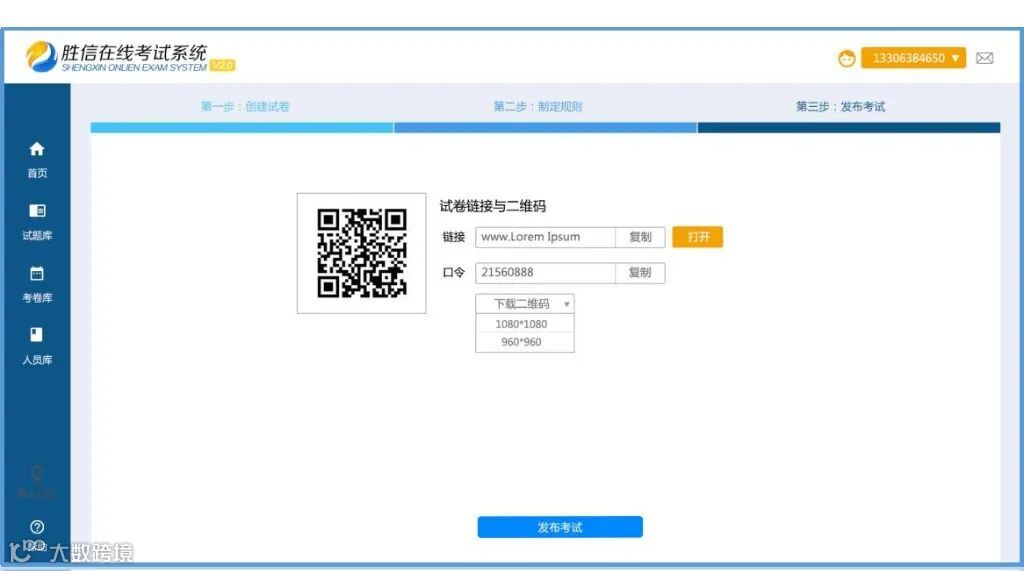This screenshot has width=1024, height=571.
Task: Click the user avatar icon
Action: tap(846, 59)
